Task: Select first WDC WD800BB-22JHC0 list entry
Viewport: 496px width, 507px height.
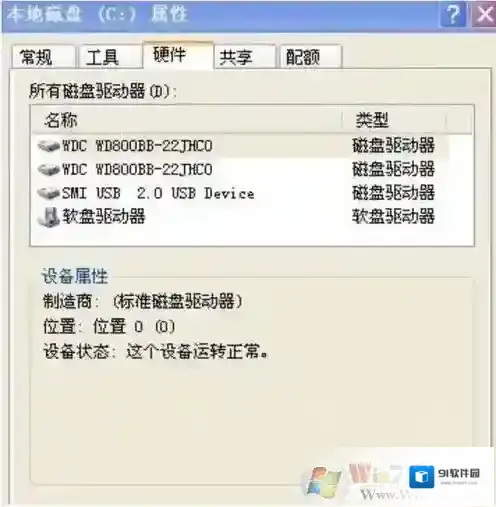Action: pos(137,146)
